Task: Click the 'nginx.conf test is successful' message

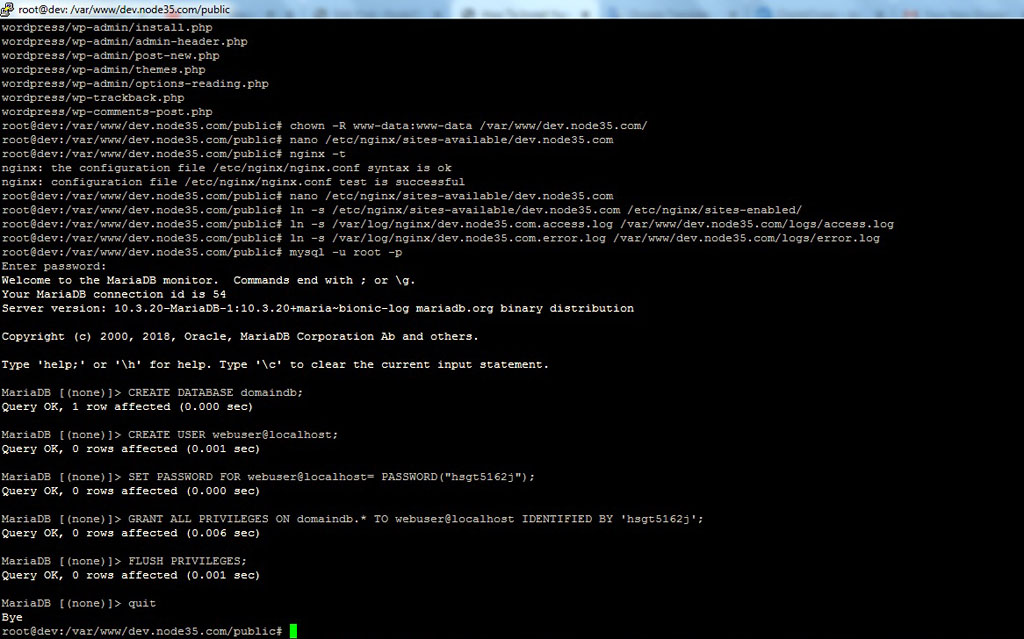Action: click(233, 182)
